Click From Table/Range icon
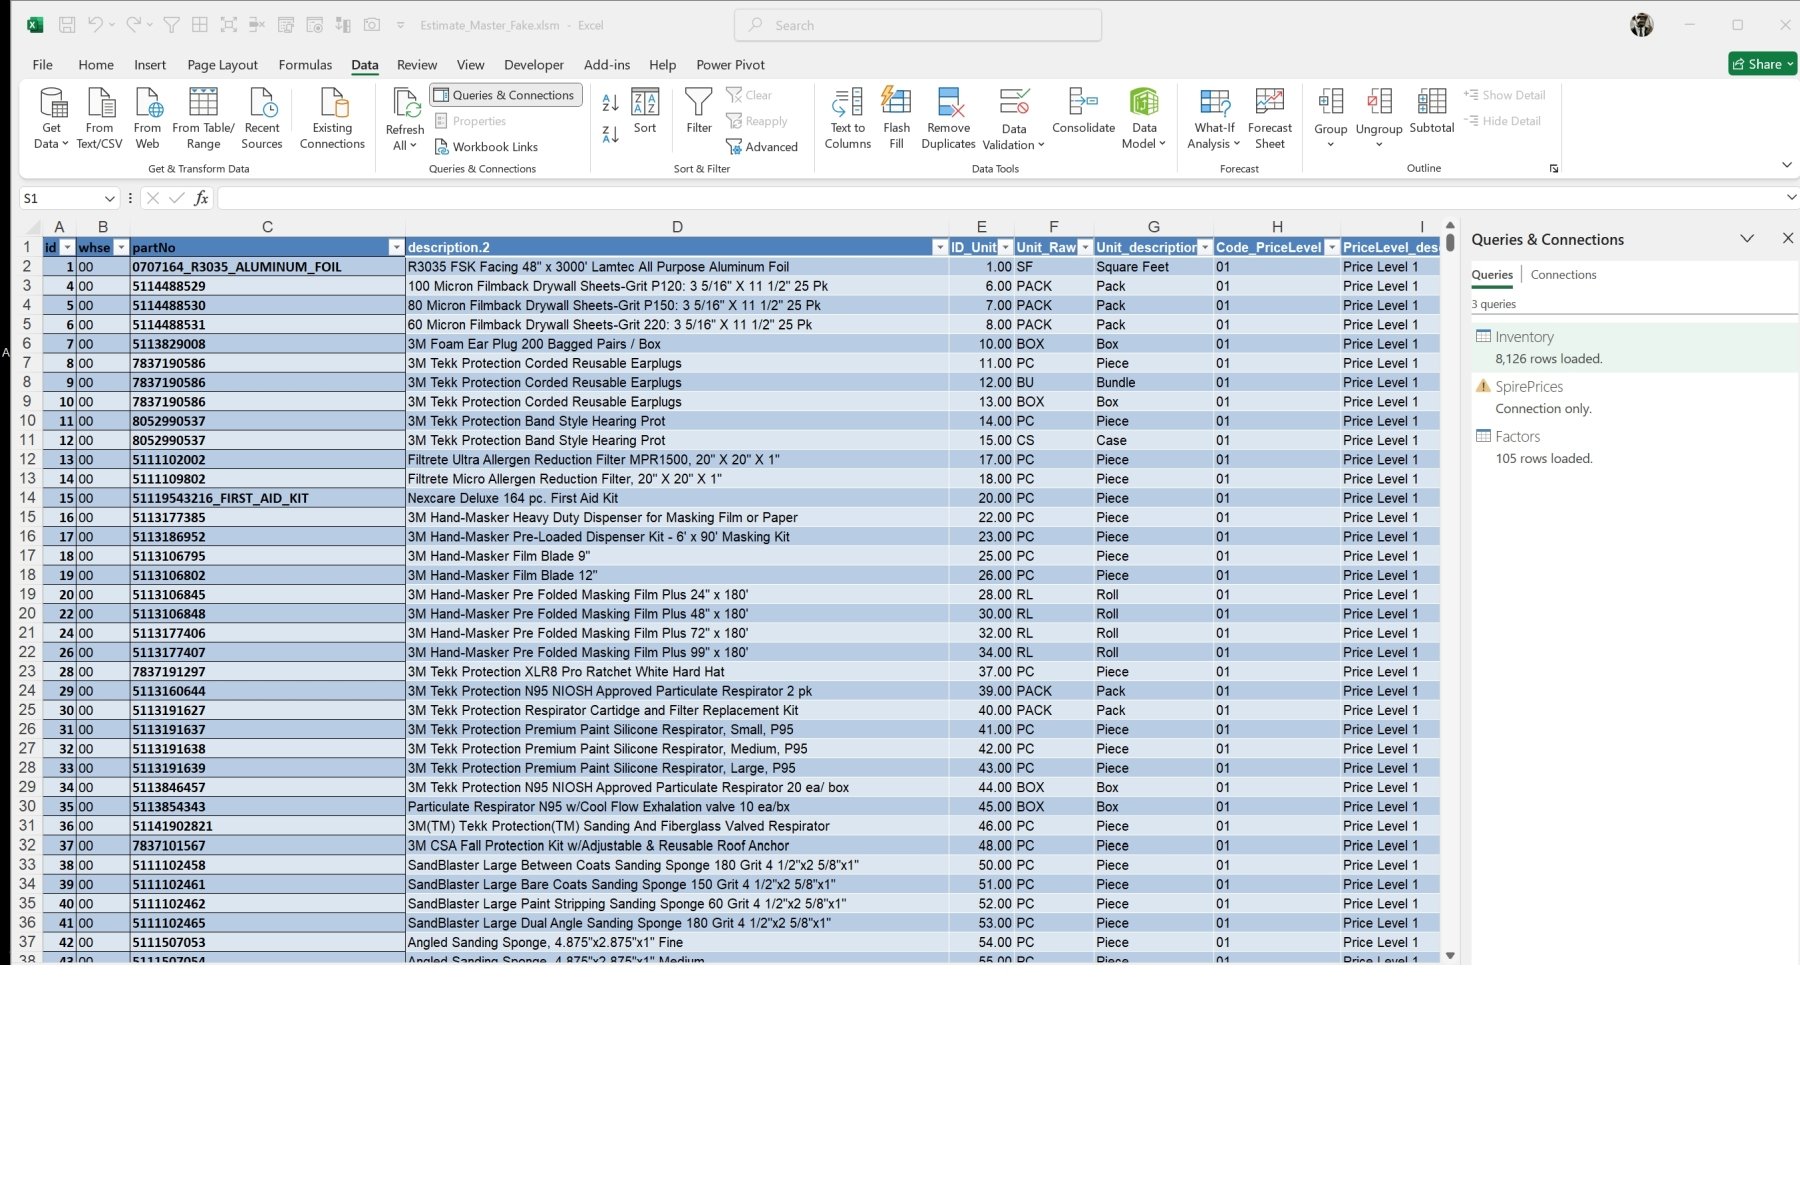 203,118
